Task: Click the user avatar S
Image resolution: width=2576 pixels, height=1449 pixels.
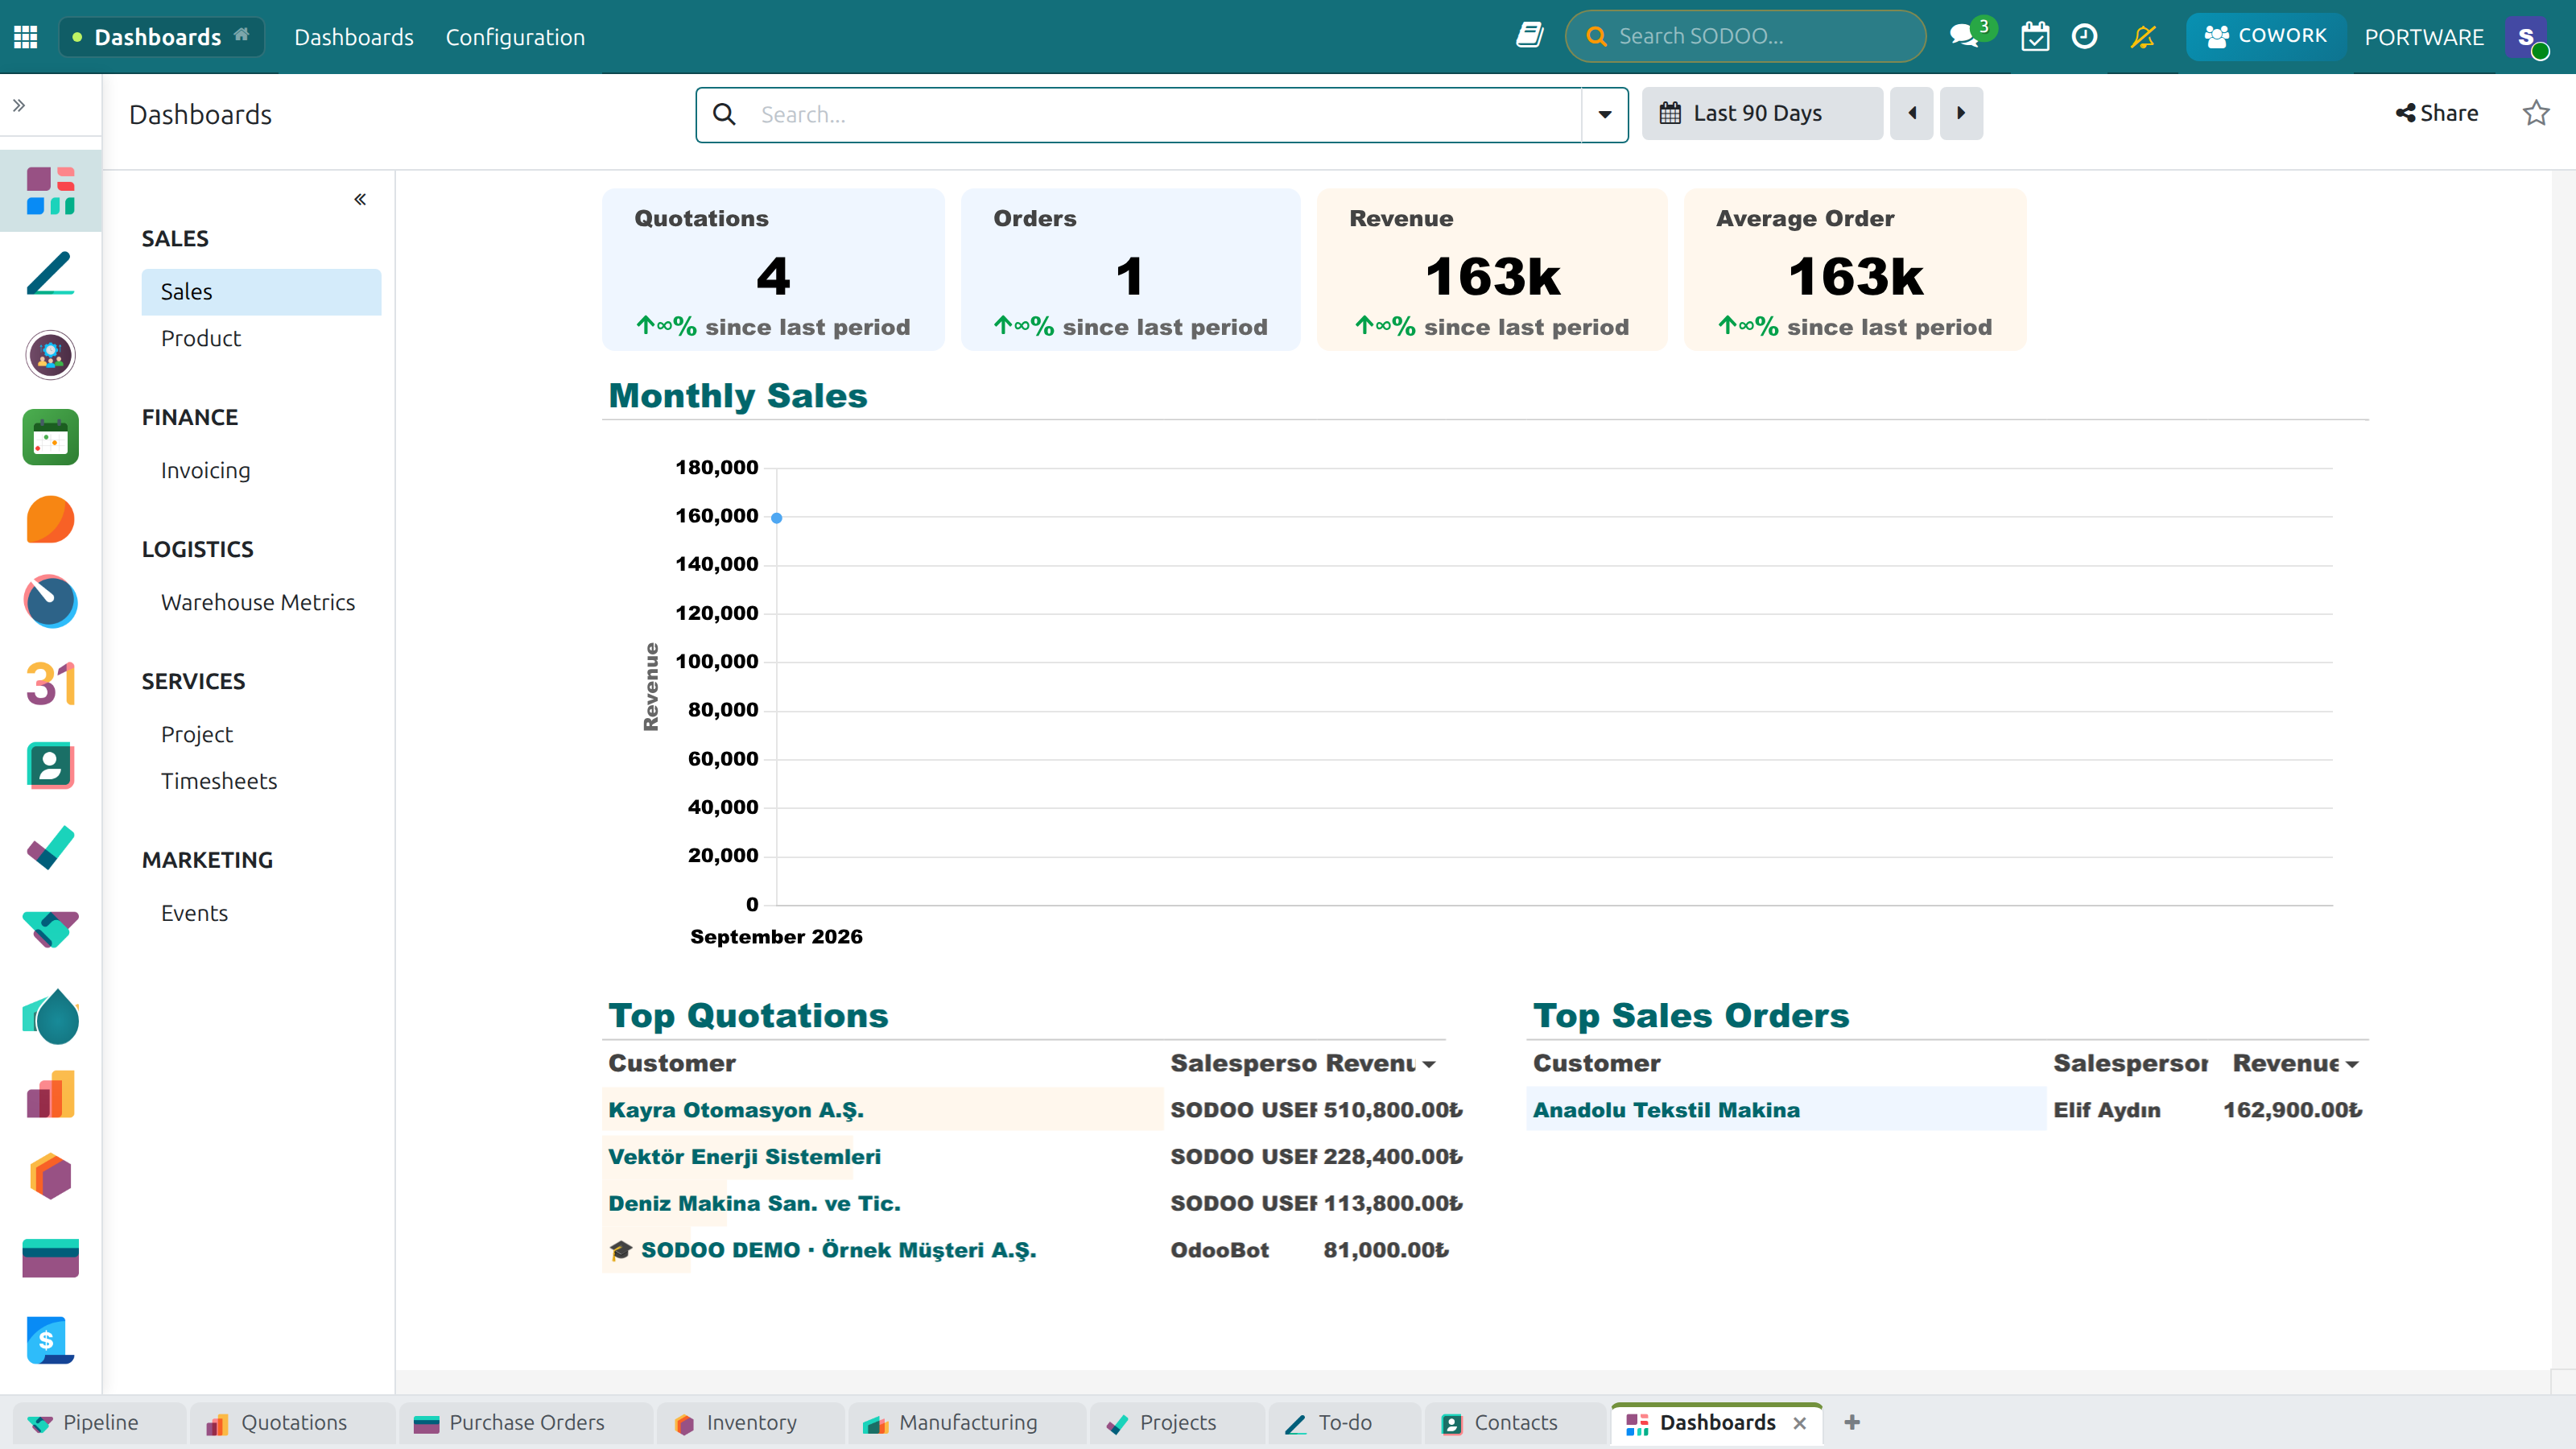Action: tap(2527, 37)
